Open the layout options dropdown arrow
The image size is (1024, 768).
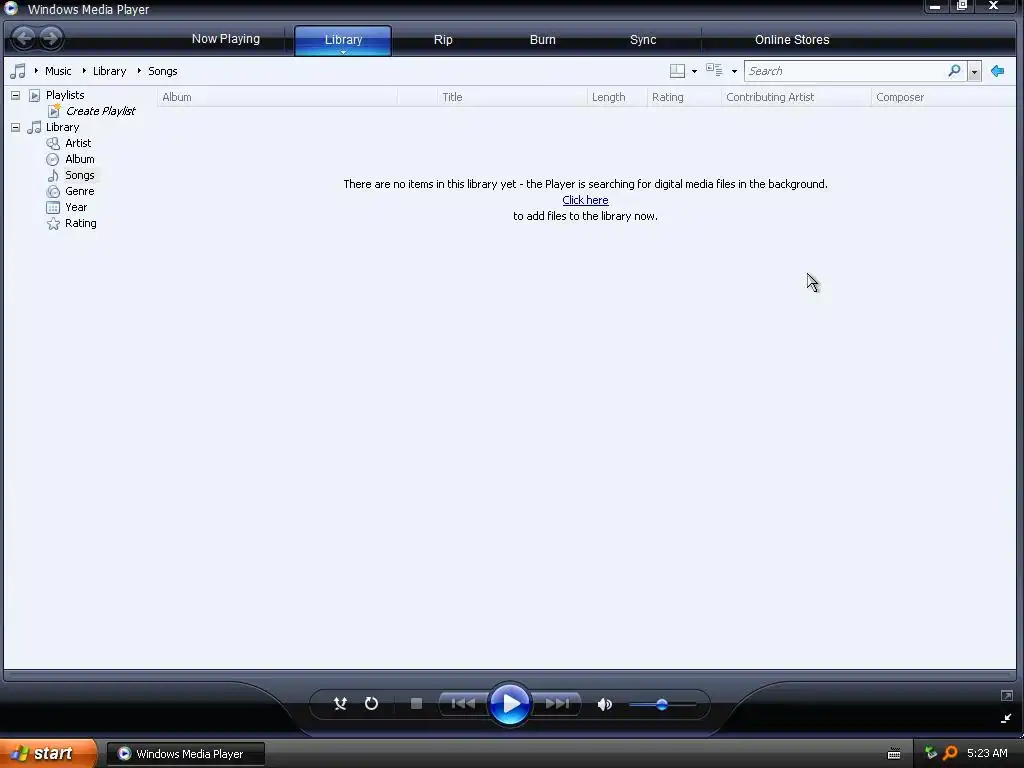pos(694,71)
